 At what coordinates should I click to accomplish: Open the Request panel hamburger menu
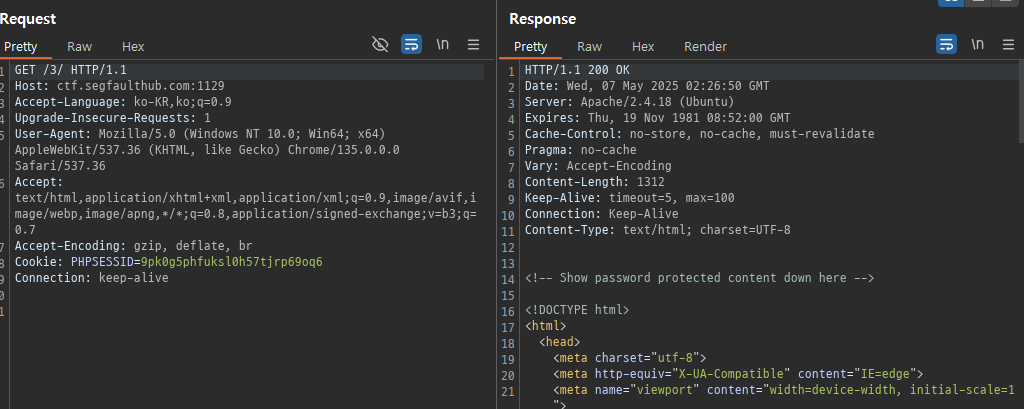pyautogui.click(x=473, y=44)
